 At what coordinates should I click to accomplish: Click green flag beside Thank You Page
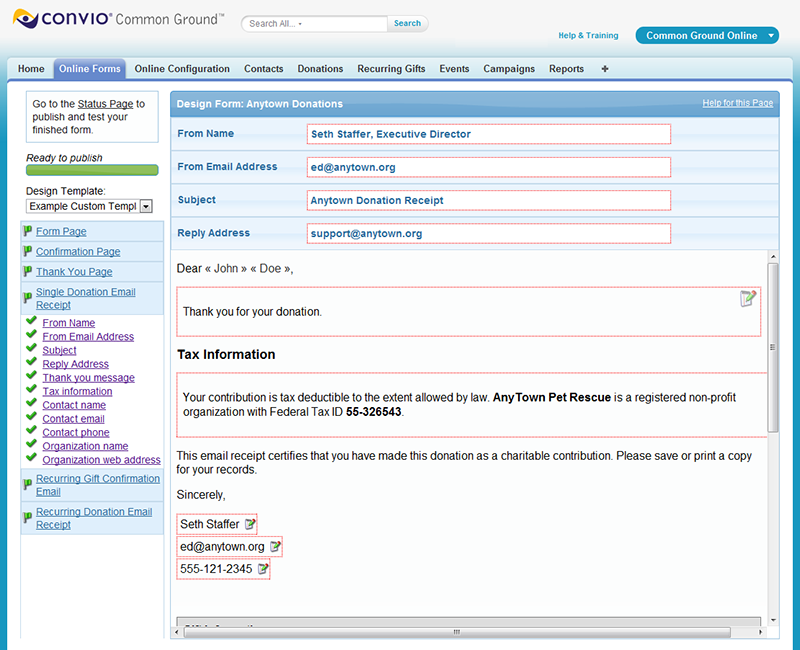coord(28,271)
